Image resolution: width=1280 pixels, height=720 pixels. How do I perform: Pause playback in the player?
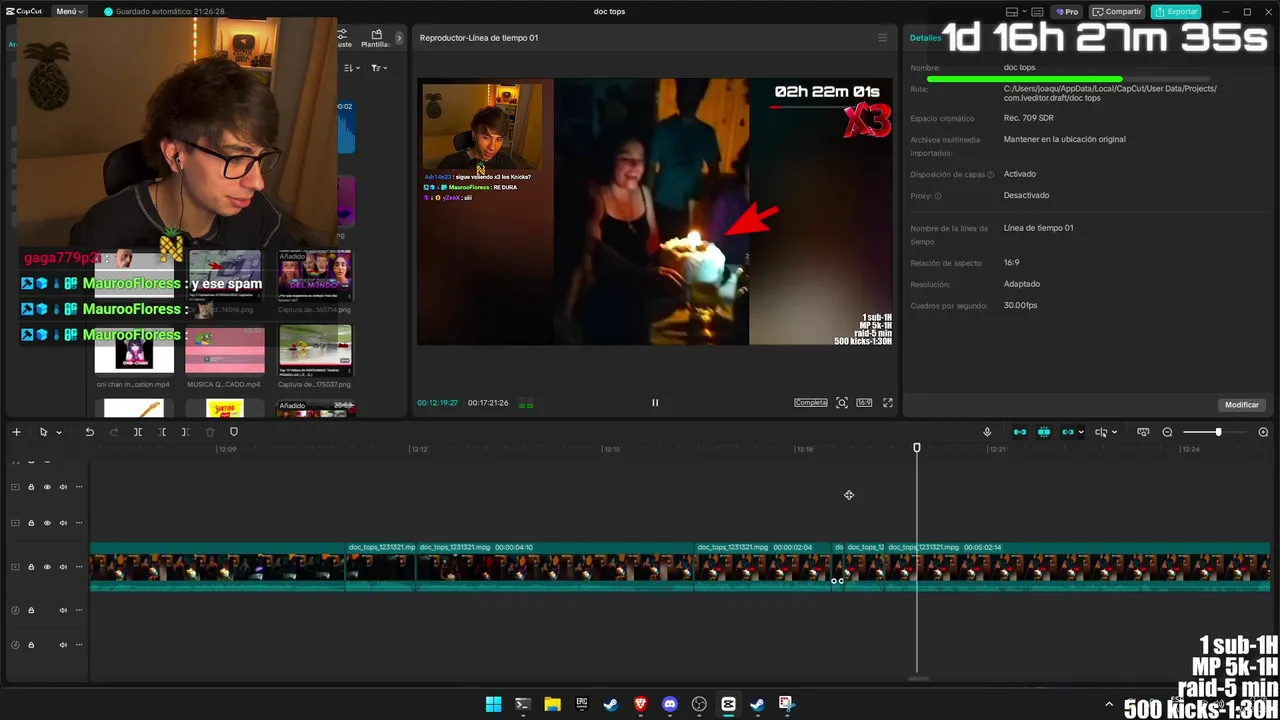point(655,403)
